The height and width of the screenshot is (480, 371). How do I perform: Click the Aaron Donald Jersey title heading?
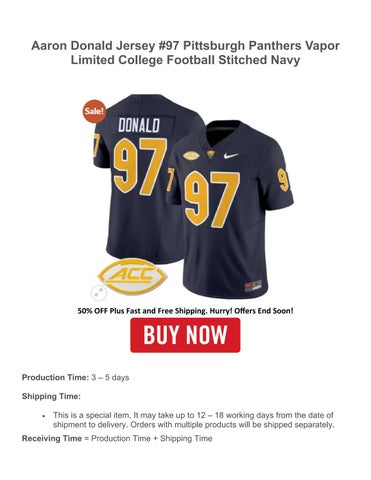(x=185, y=53)
